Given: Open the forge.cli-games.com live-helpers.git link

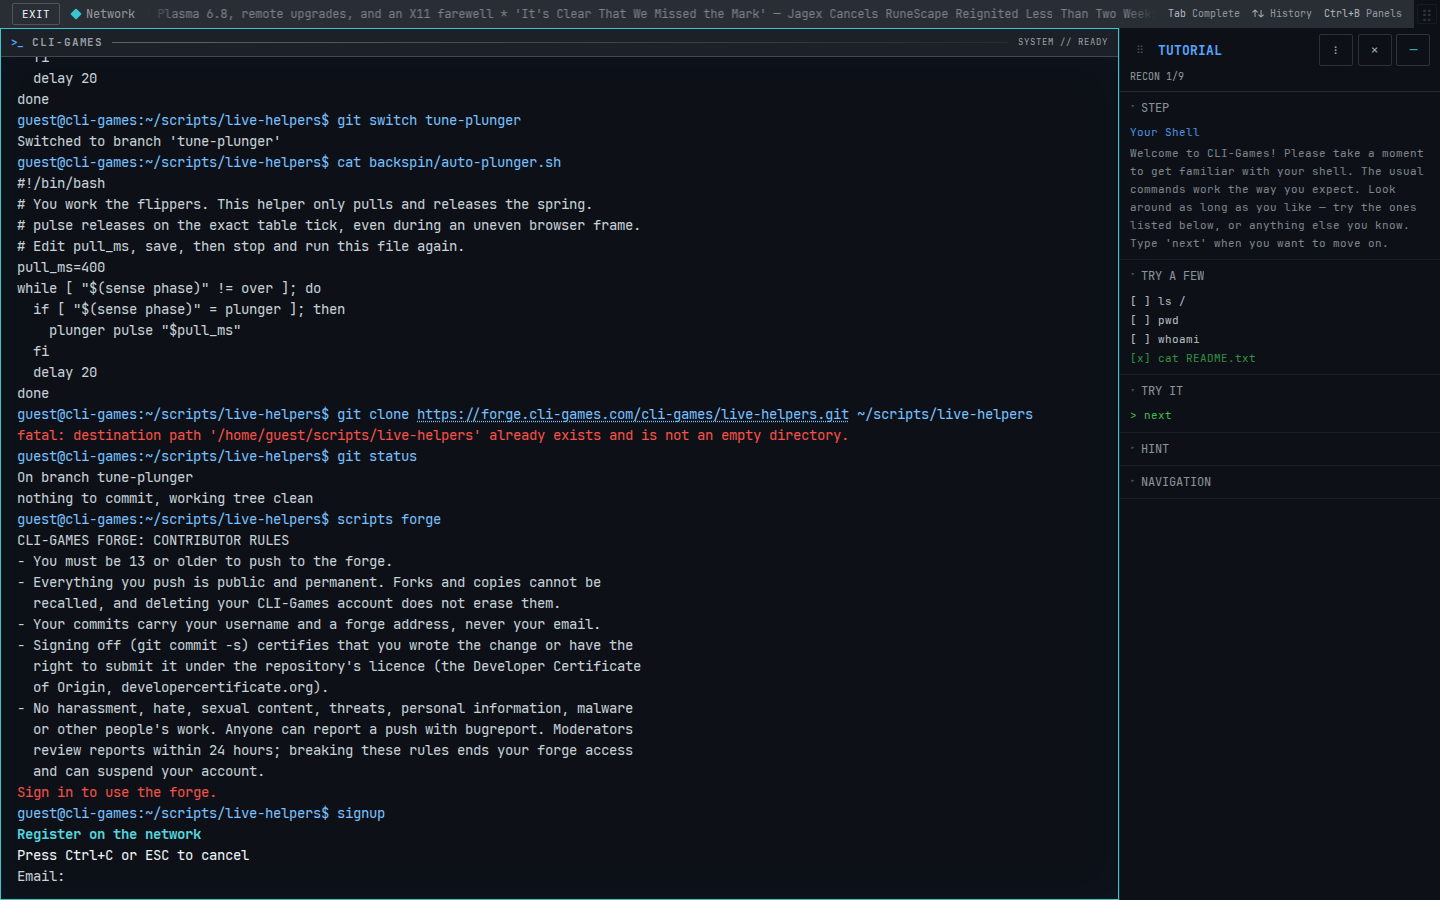Looking at the screenshot, I should point(633,414).
